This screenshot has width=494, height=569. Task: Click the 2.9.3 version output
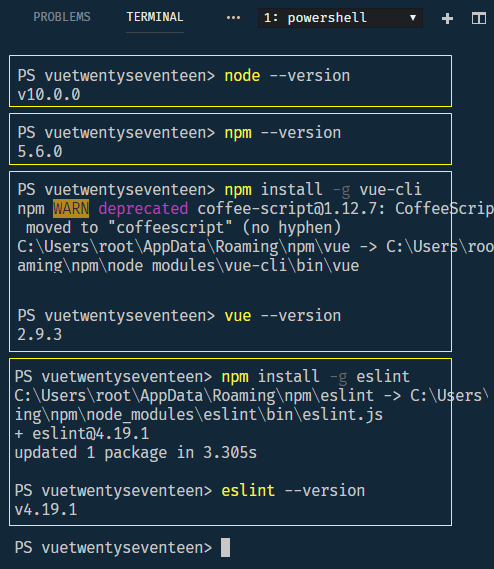click(40, 335)
